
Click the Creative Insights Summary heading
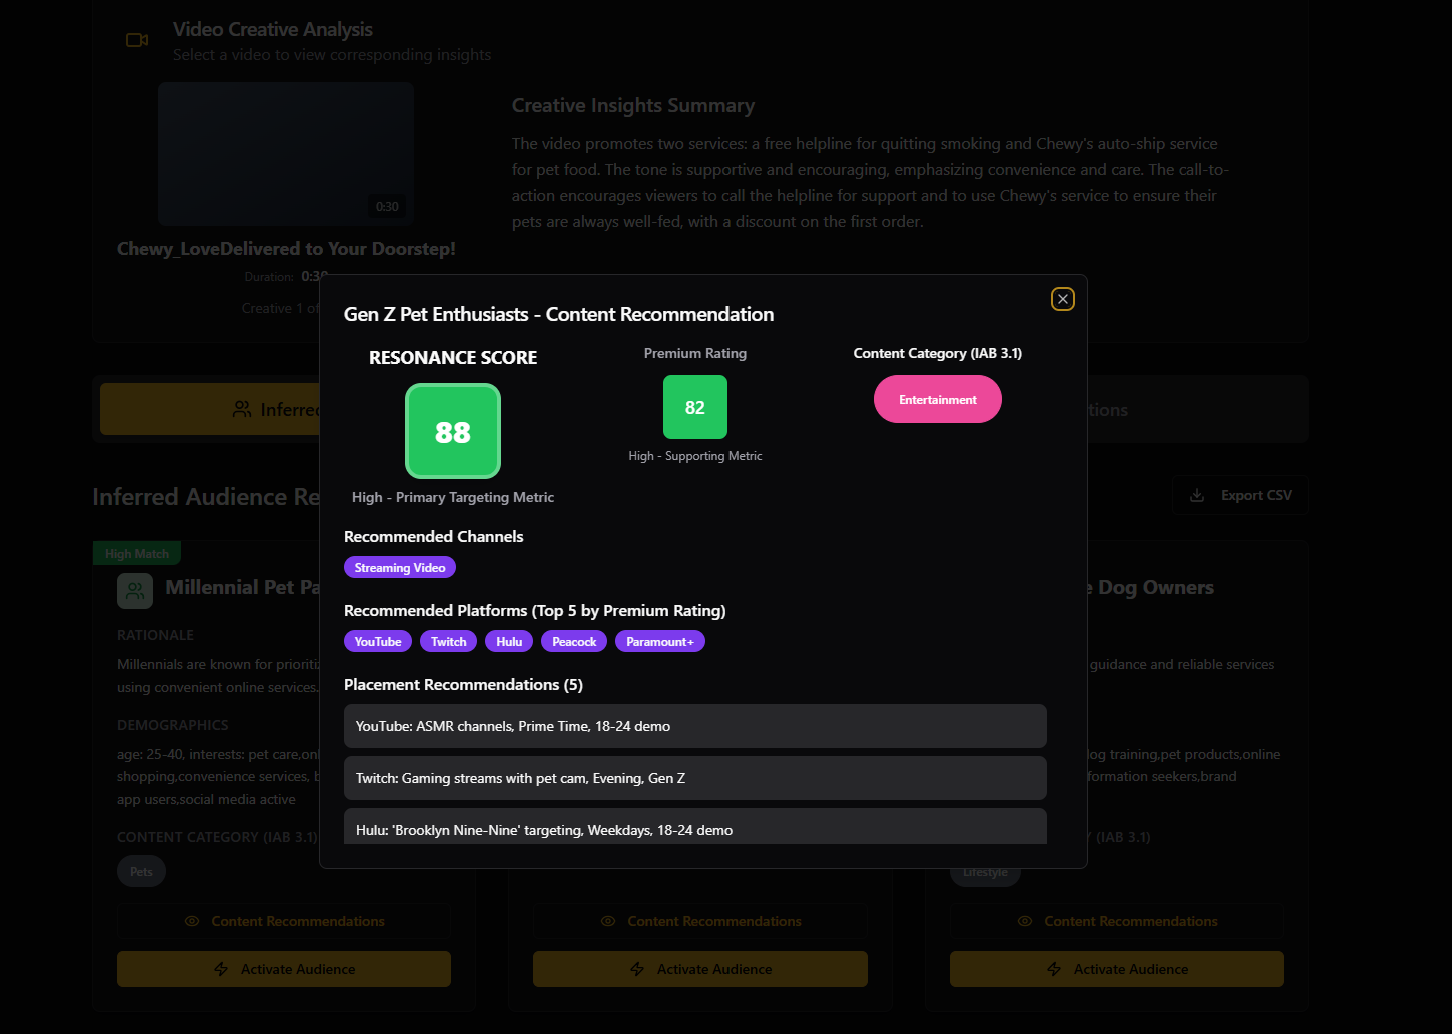(x=633, y=105)
